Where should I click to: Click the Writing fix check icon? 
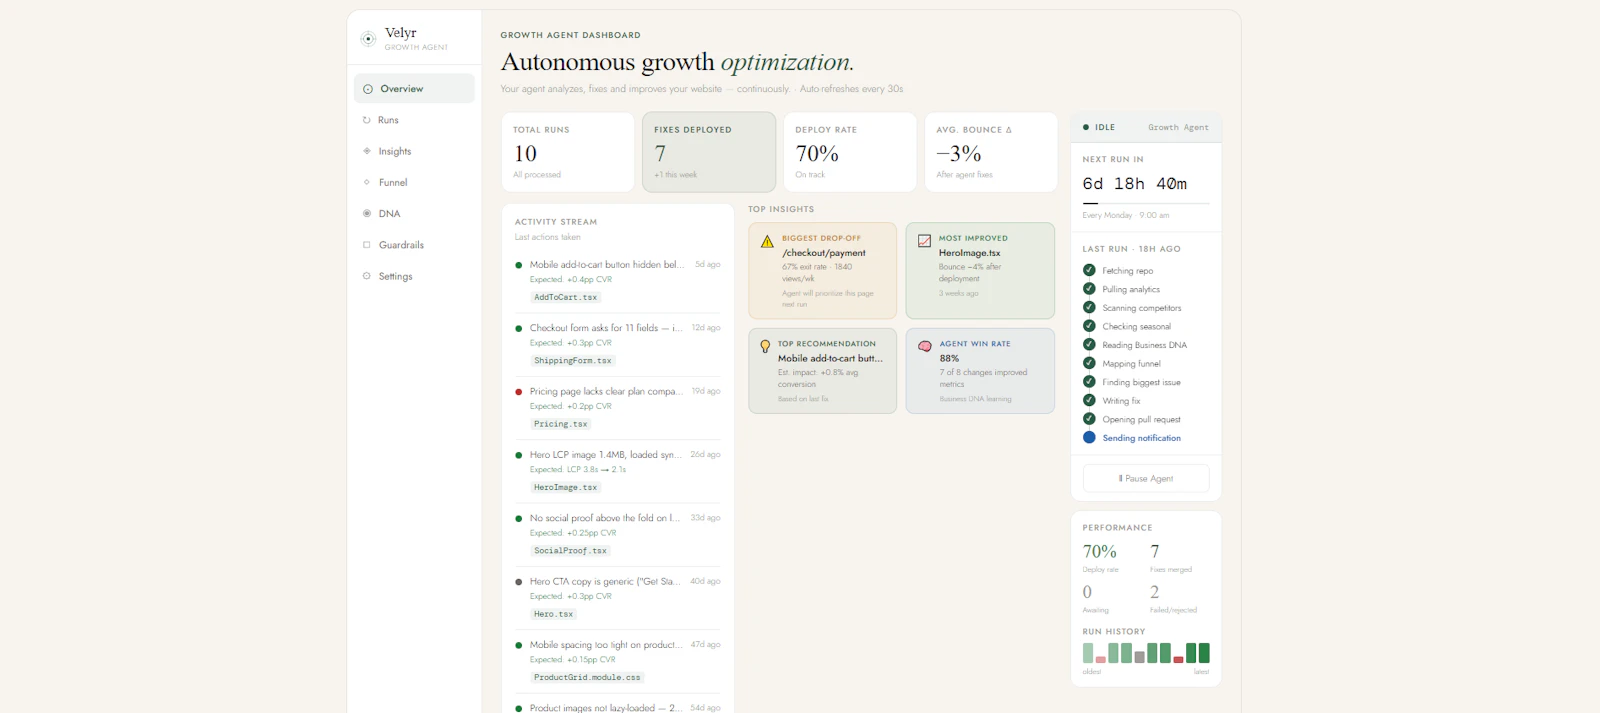point(1089,400)
